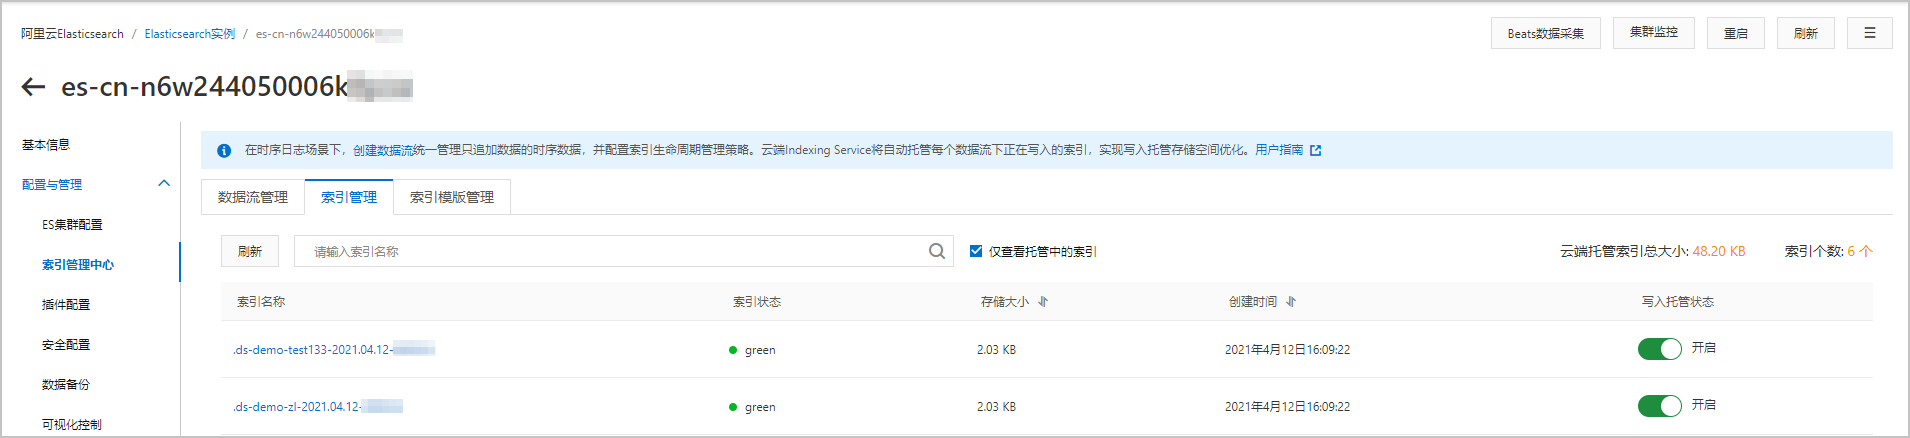This screenshot has width=1910, height=438.
Task: Toggle 仅查看托管中的索引 checkbox
Action: pos(976,251)
